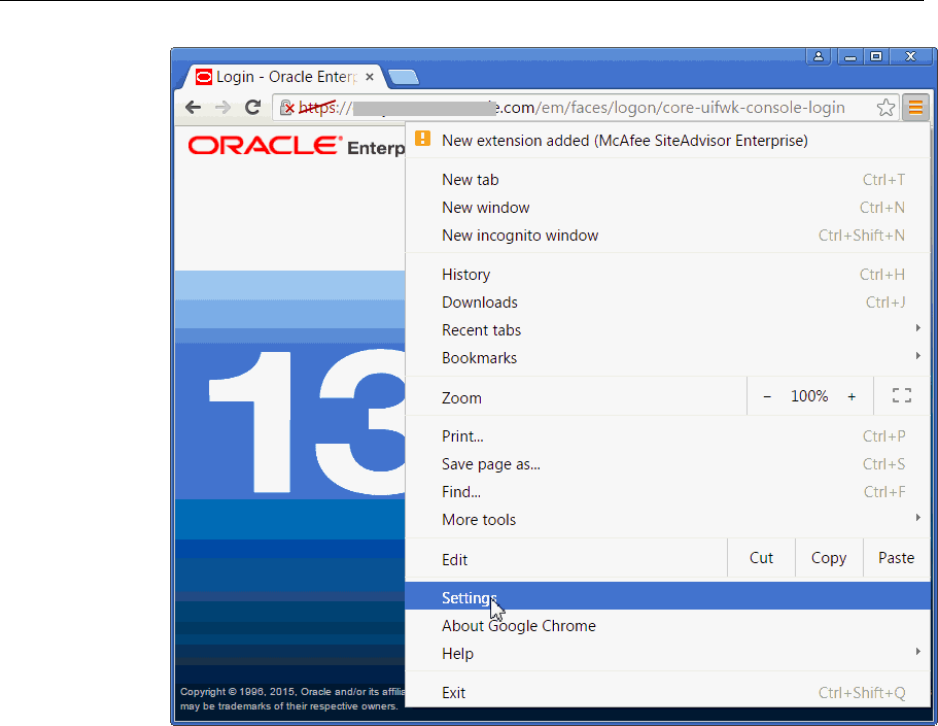Click the browser back arrow
The width and height of the screenshot is (938, 726).
(193, 108)
